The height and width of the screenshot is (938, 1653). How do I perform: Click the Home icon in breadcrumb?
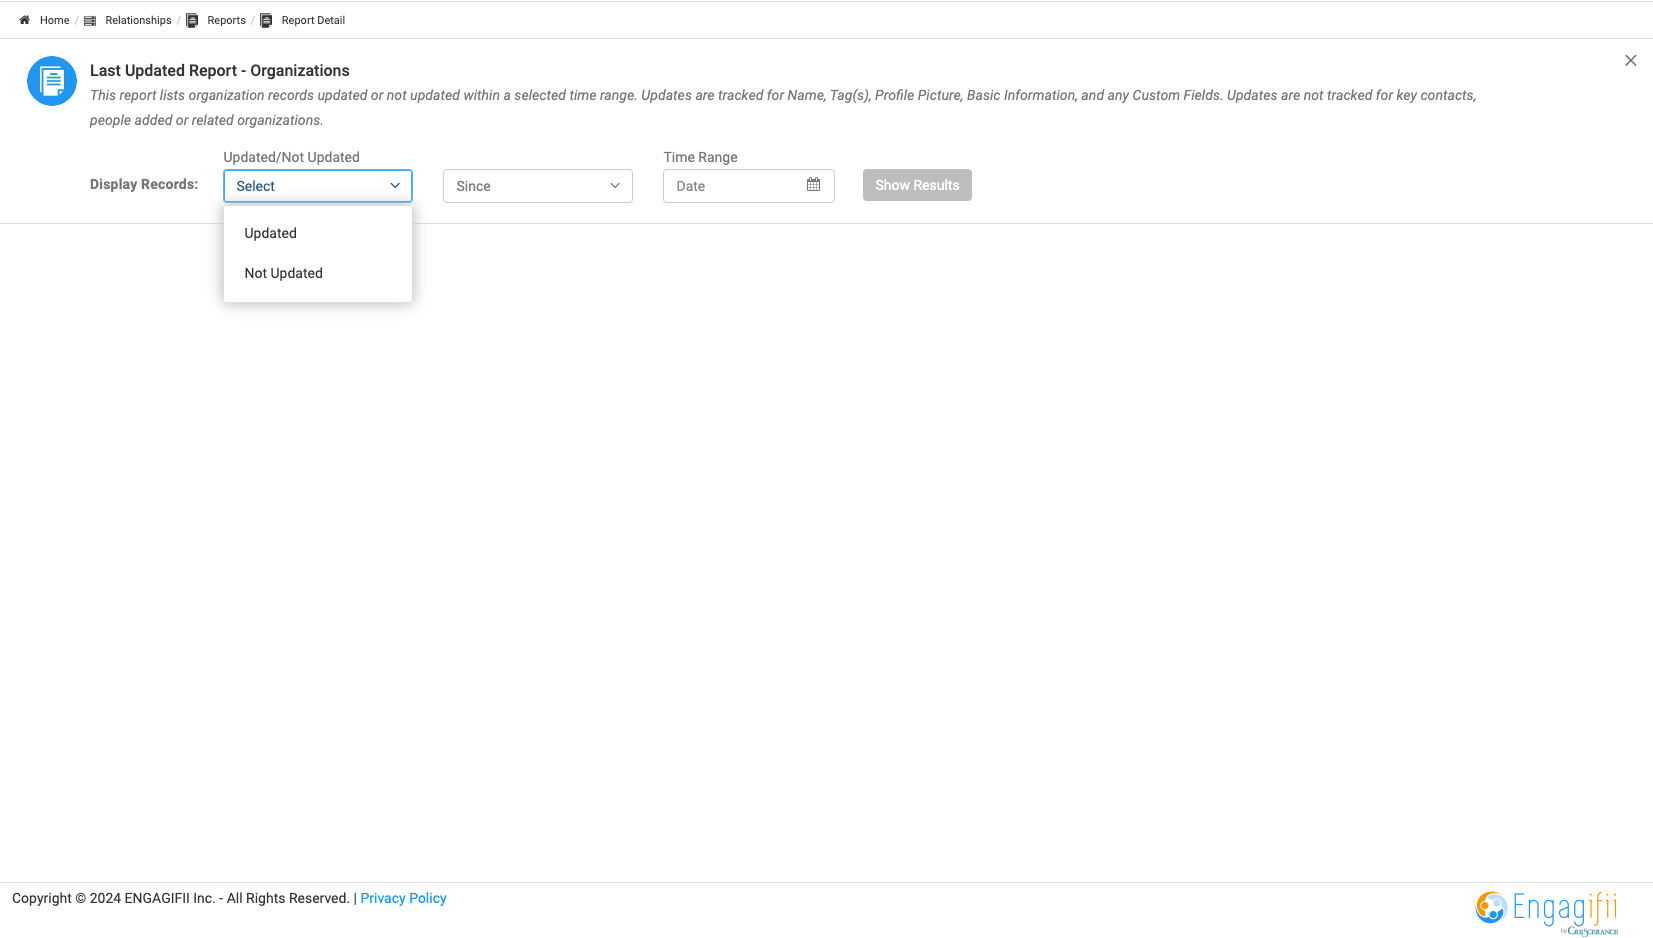(x=25, y=20)
